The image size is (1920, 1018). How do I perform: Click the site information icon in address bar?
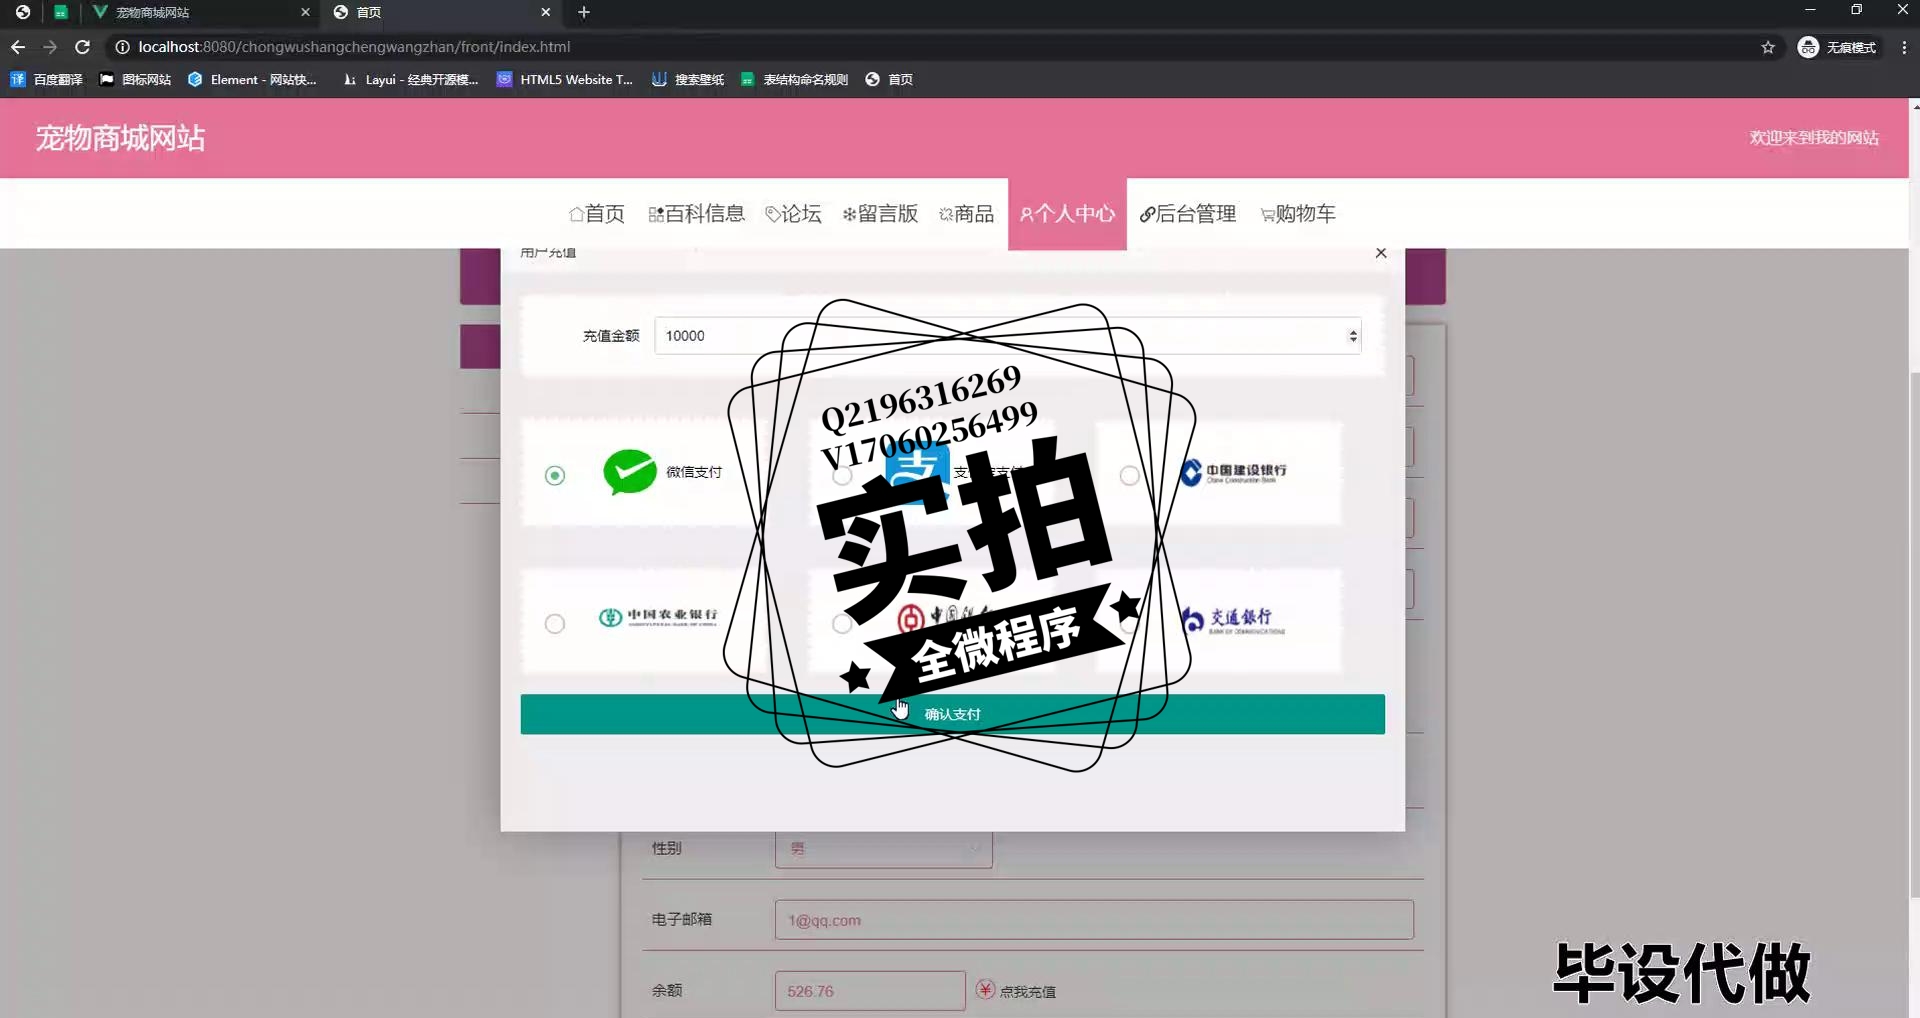(x=122, y=47)
